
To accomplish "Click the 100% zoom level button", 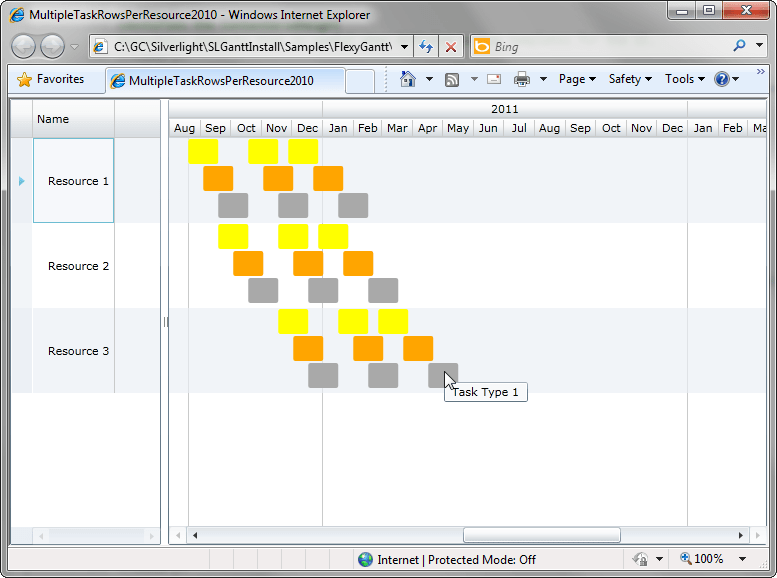I will tap(702, 559).
